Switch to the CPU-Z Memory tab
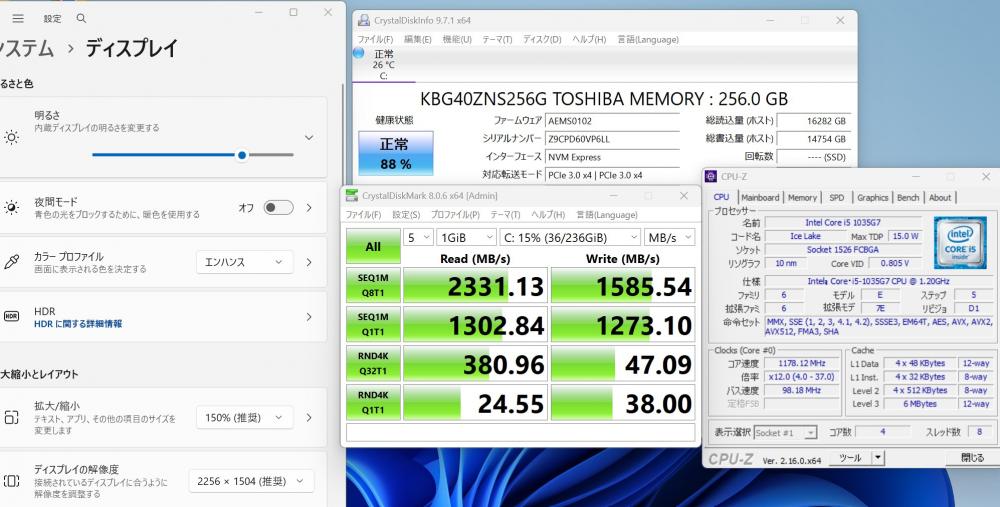The image size is (1000, 507). 802,198
